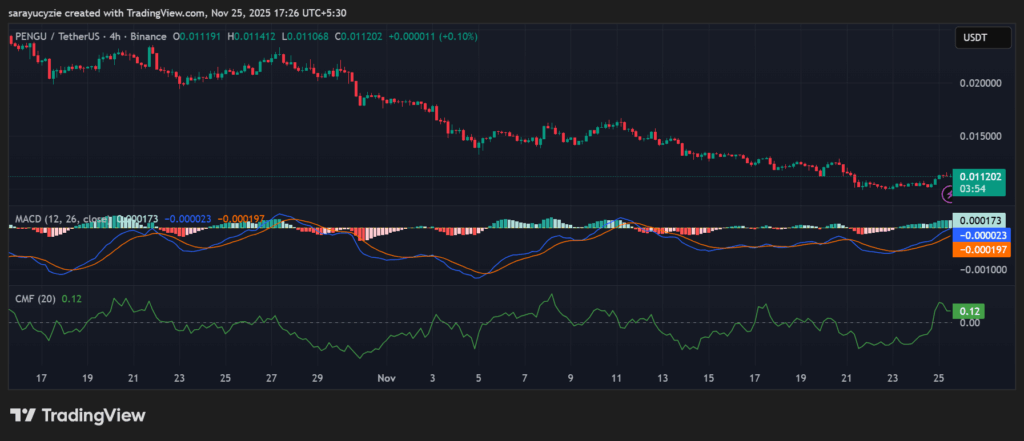Click date 17 at the left of time axis

41,379
